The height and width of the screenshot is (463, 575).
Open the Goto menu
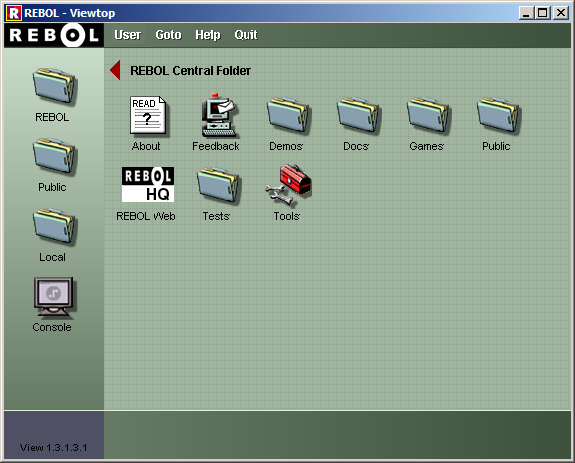(168, 35)
